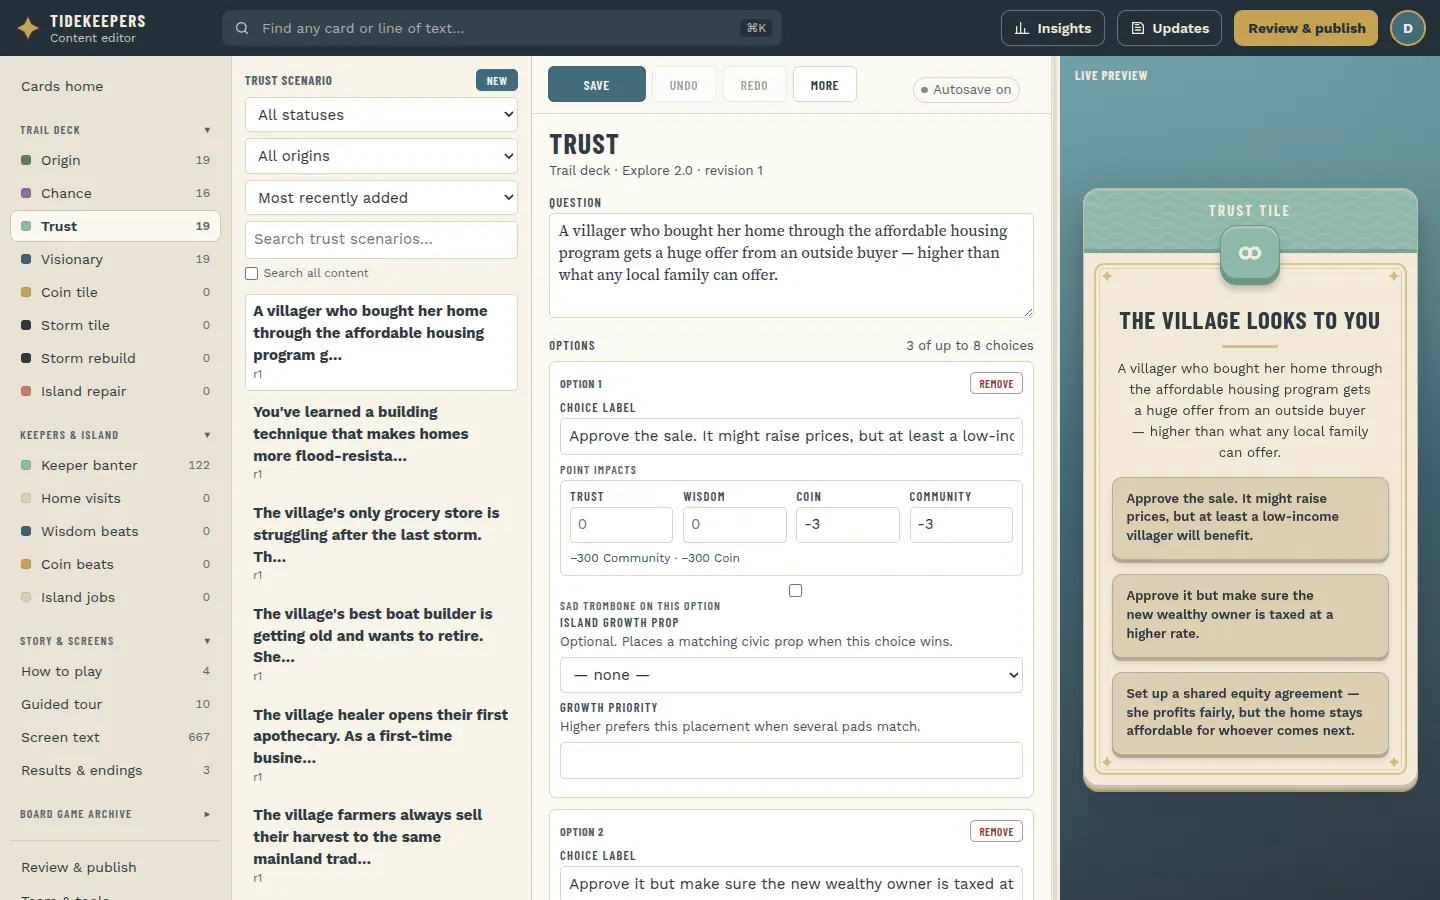Edit the Coin point impact field
The width and height of the screenshot is (1440, 900).
847,525
